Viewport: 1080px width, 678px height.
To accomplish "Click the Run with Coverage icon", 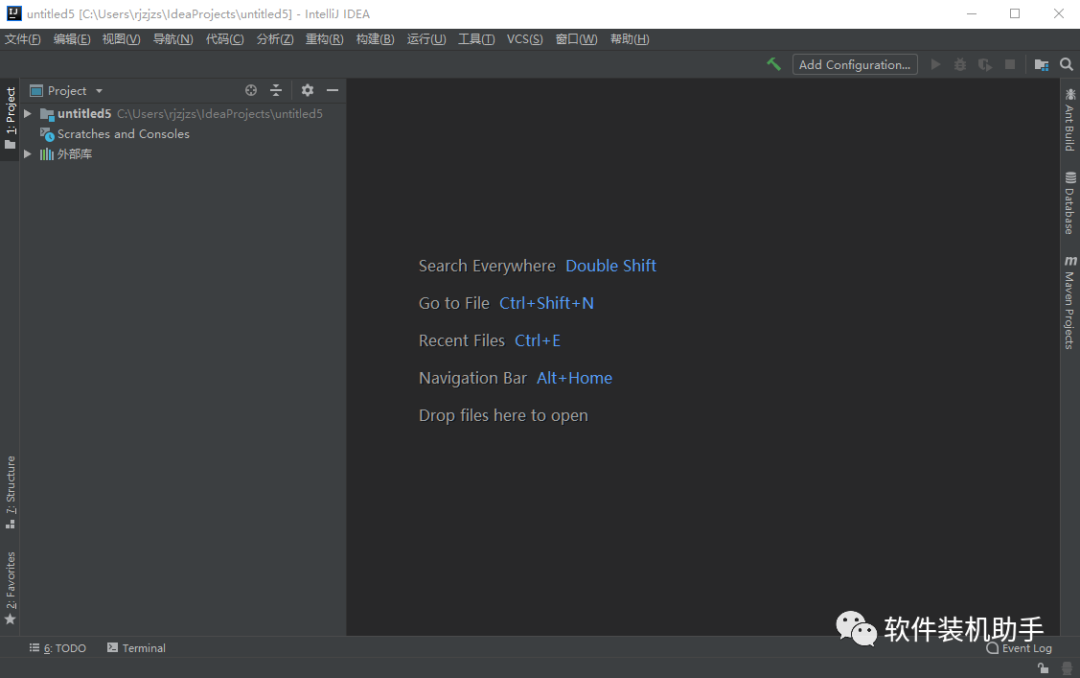I will tap(985, 64).
